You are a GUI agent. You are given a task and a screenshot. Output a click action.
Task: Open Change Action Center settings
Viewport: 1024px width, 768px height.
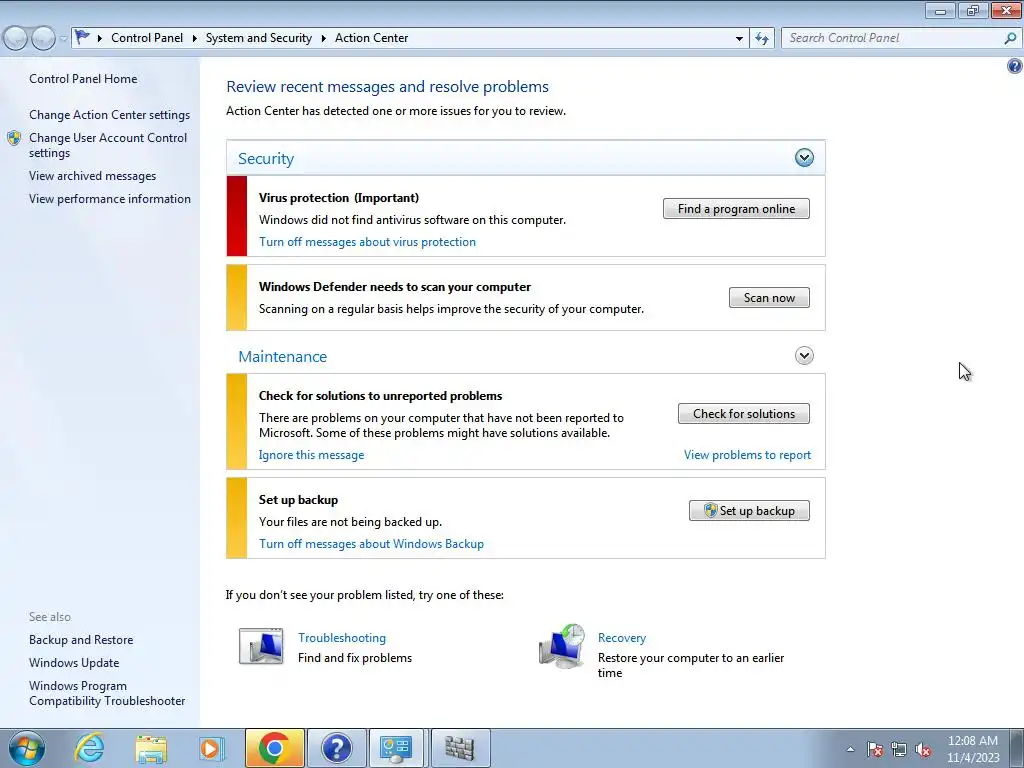[109, 114]
